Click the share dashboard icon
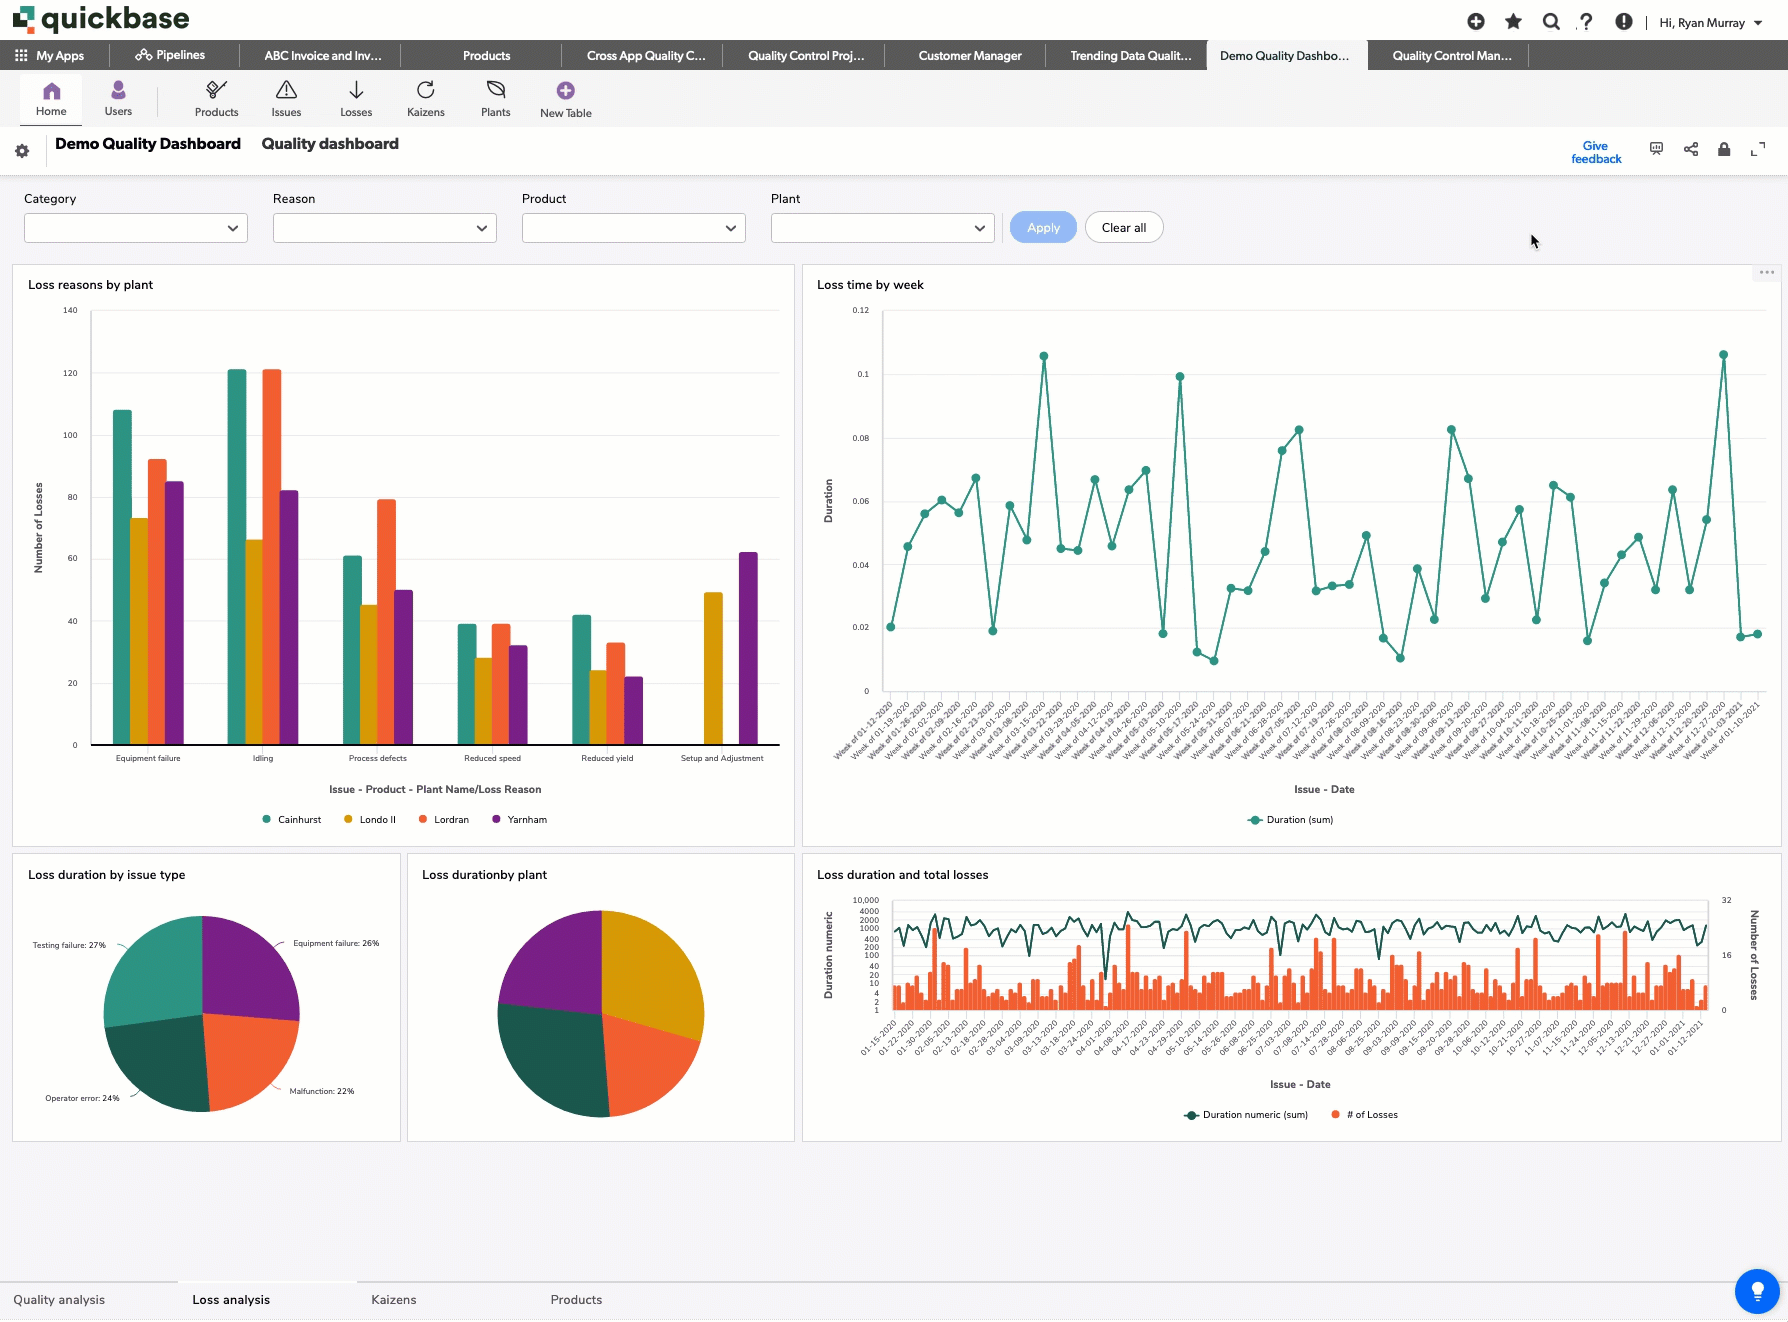This screenshot has width=1788, height=1322. pyautogui.click(x=1690, y=150)
